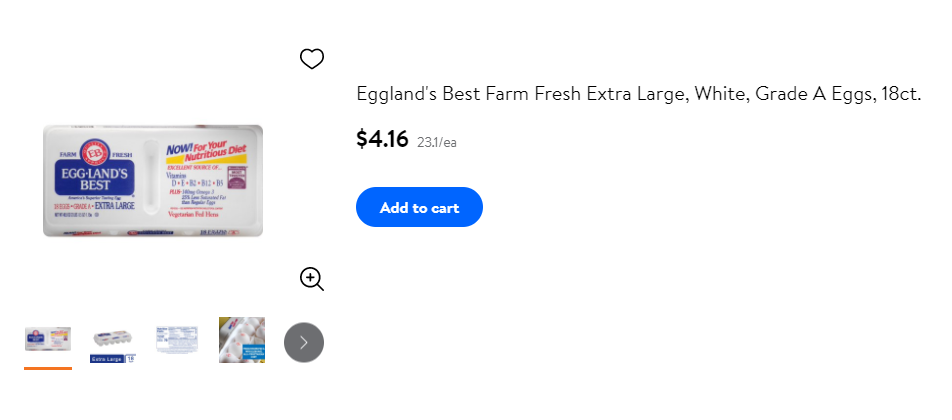This screenshot has height=420, width=952.
Task: Add item to favorites with heart icon
Action: (x=312, y=59)
